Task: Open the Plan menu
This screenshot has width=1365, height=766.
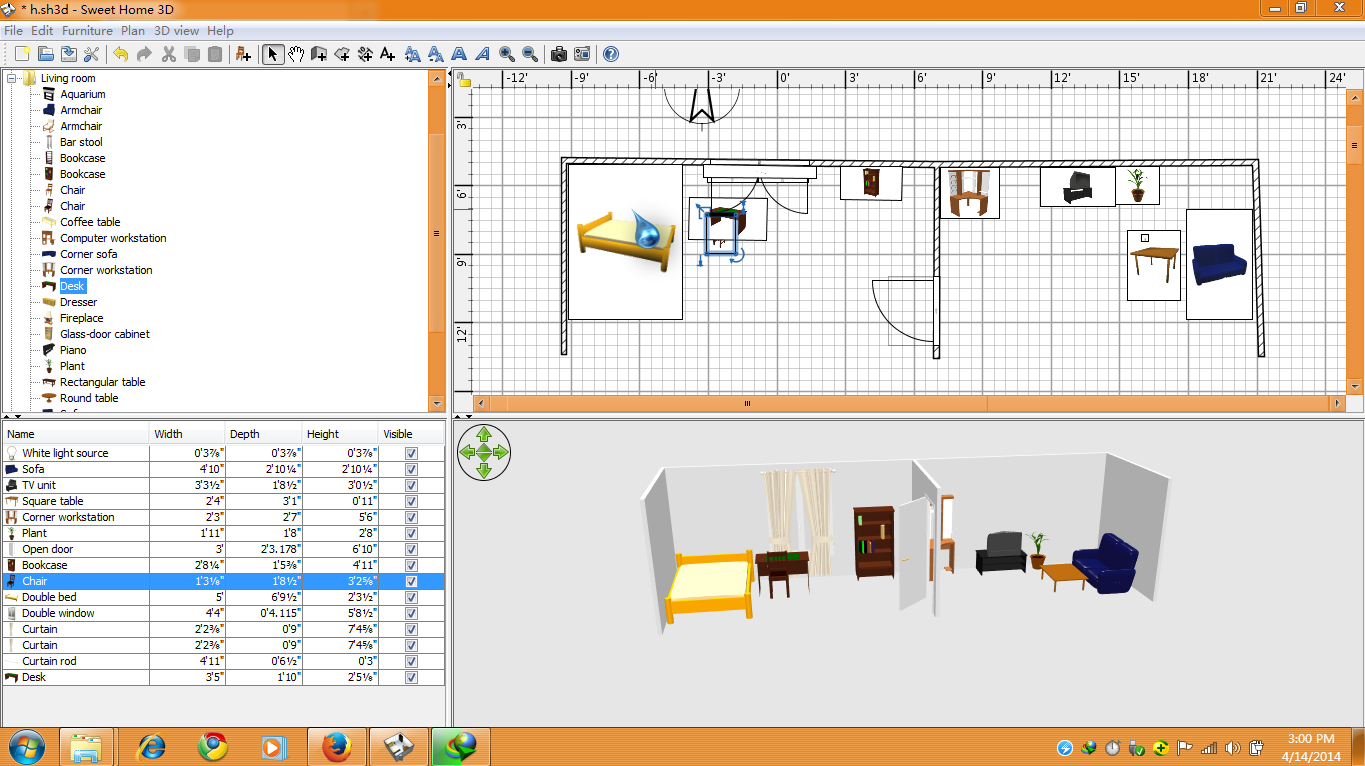Action: point(132,31)
